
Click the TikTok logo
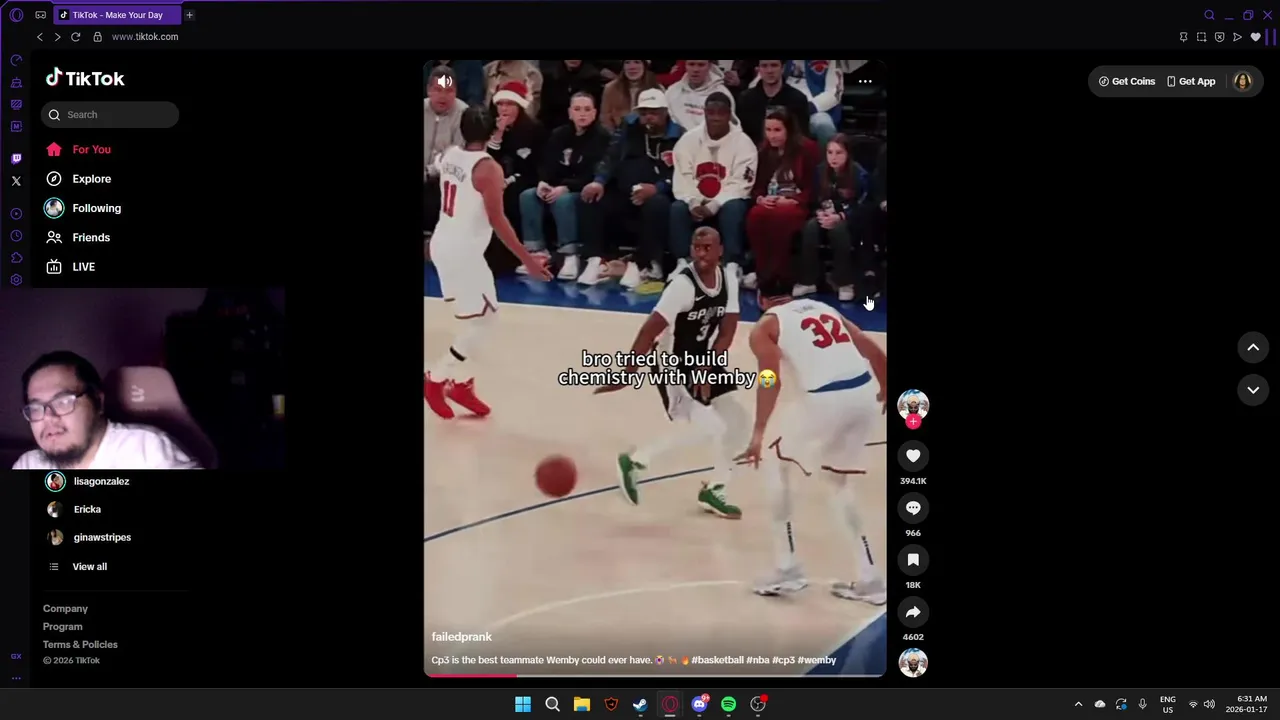tap(85, 78)
